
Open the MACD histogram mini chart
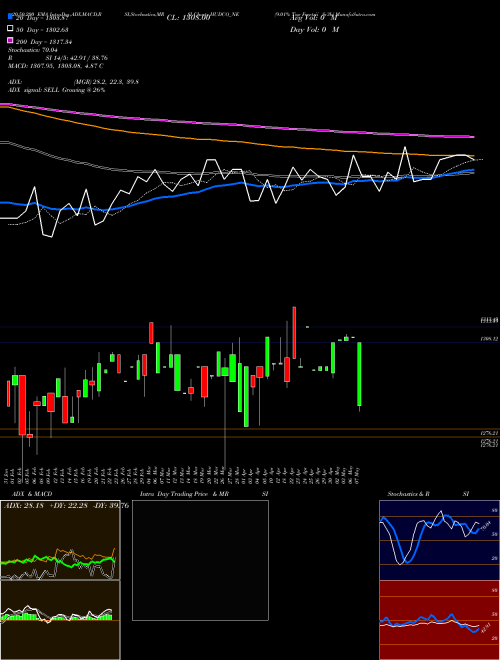point(60,620)
